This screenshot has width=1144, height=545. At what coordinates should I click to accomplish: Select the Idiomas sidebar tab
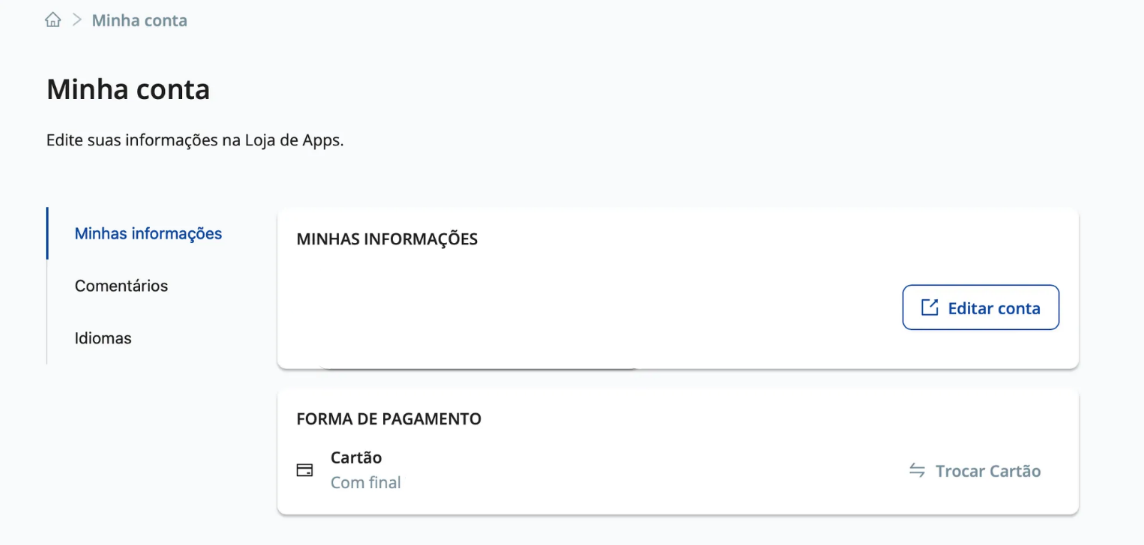pyautogui.click(x=103, y=338)
